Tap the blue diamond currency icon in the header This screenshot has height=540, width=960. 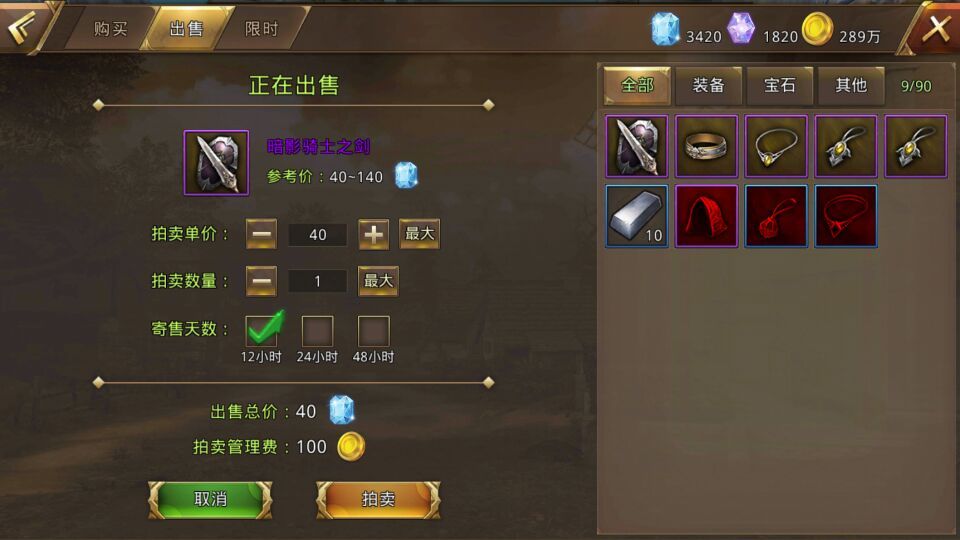(x=665, y=29)
